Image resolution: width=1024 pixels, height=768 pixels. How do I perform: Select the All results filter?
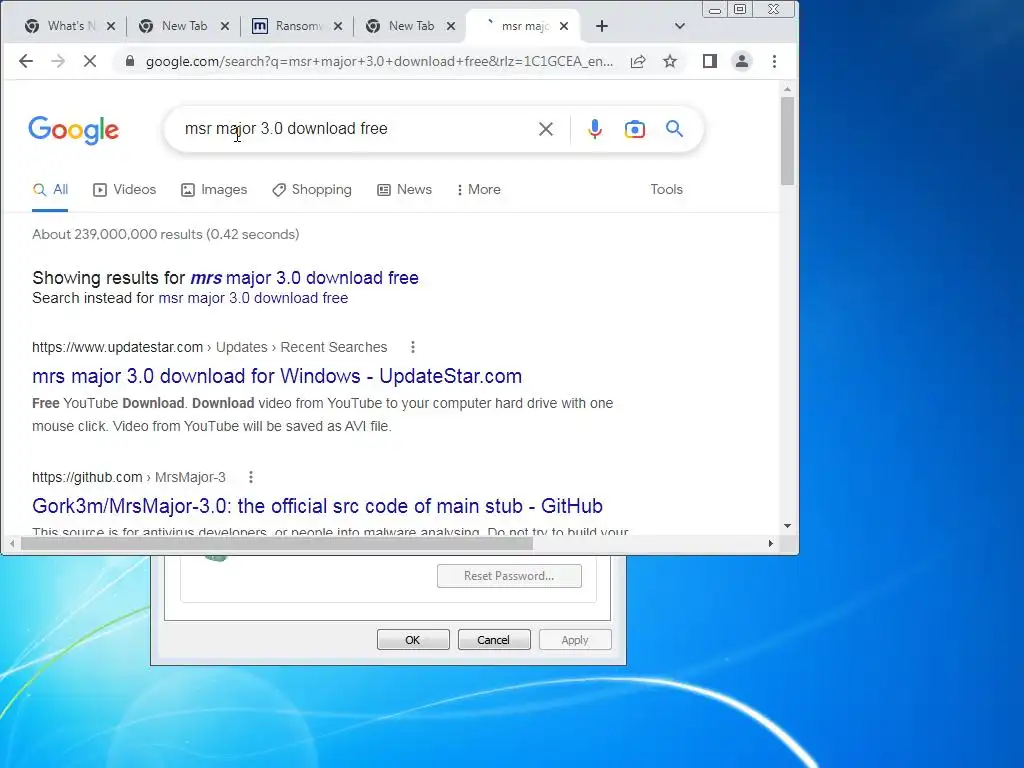50,189
